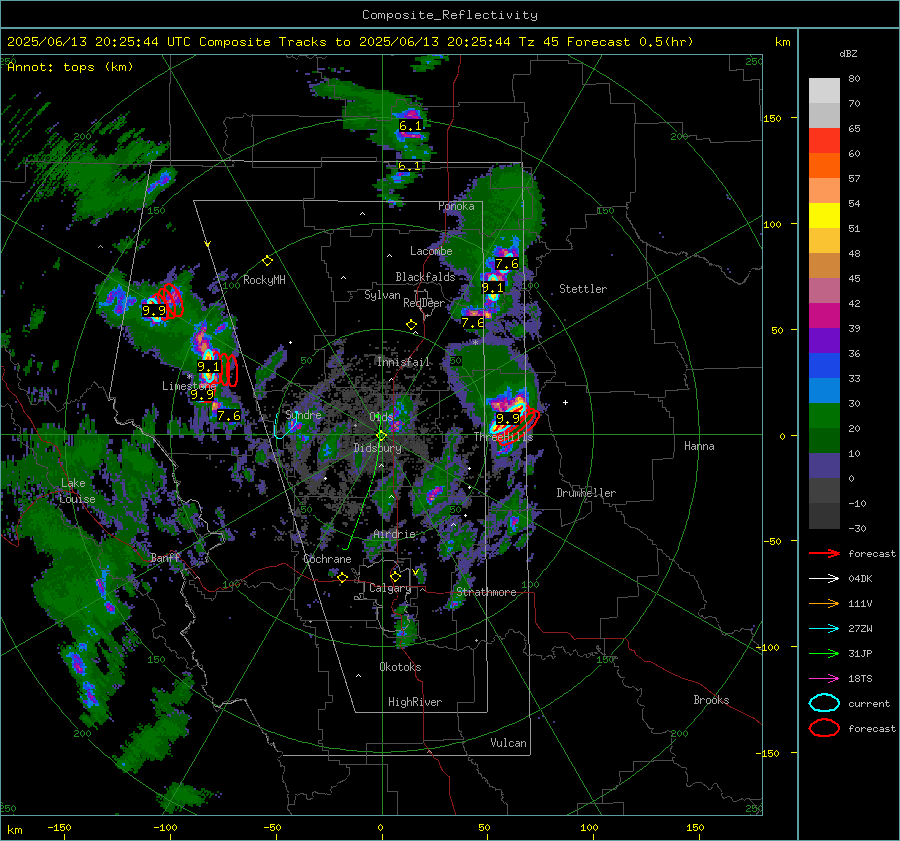Click the Hanna city label

[x=699, y=446]
